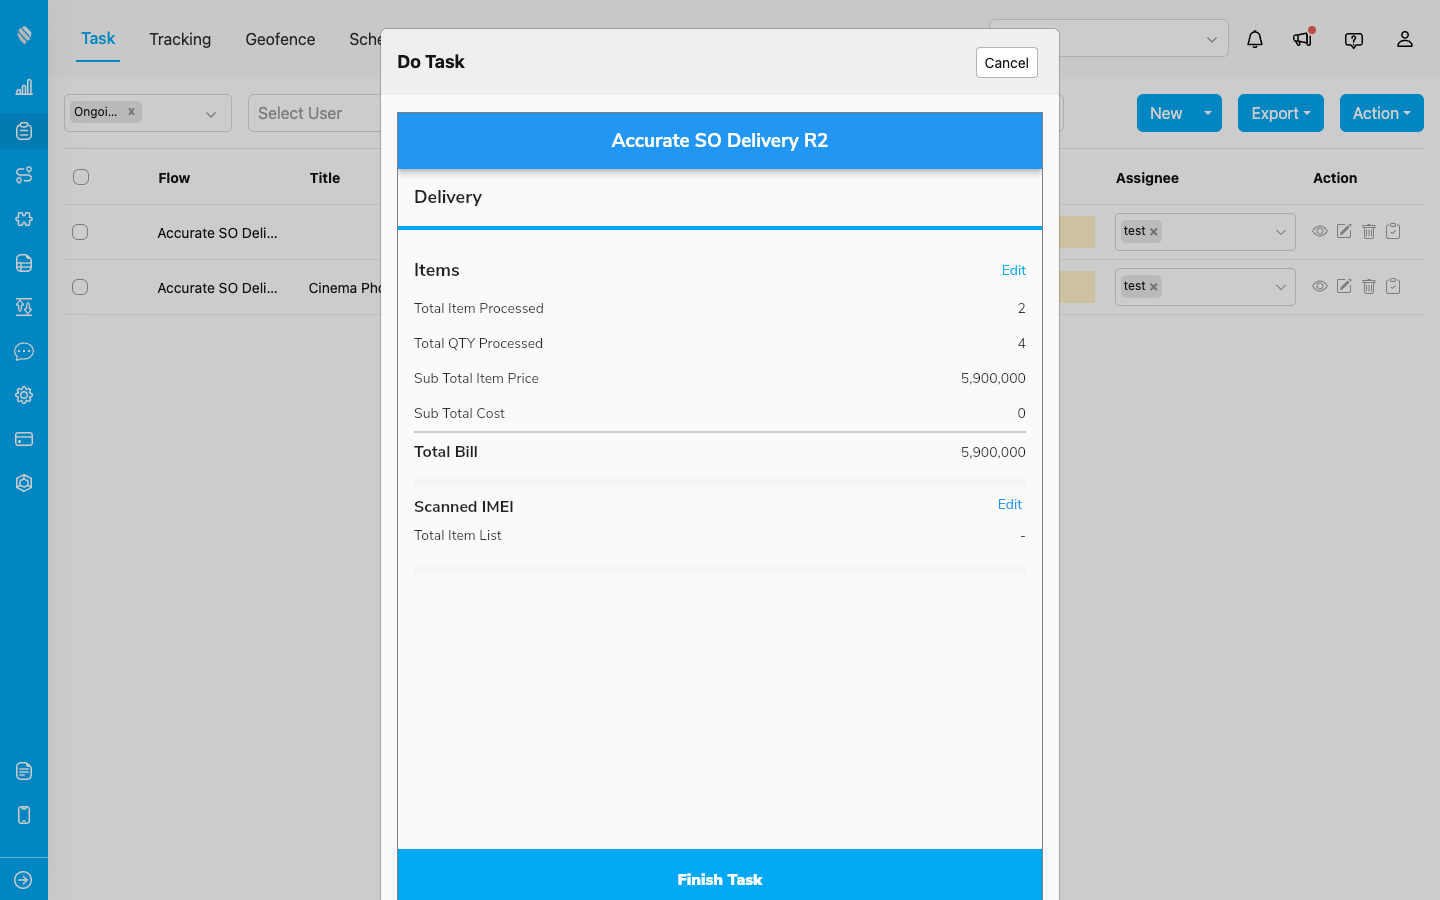Expand the Ongoing status filter dropdown
This screenshot has width=1440, height=900.
(x=211, y=114)
